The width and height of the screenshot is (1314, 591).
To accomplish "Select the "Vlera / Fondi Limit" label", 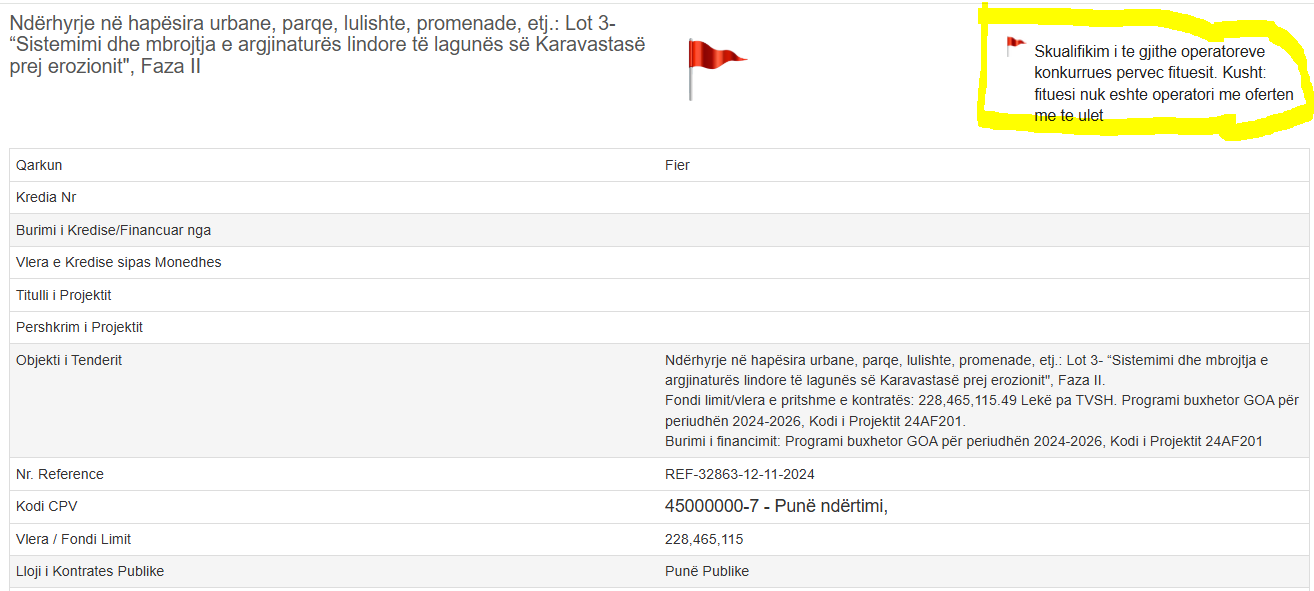I will click(73, 539).
